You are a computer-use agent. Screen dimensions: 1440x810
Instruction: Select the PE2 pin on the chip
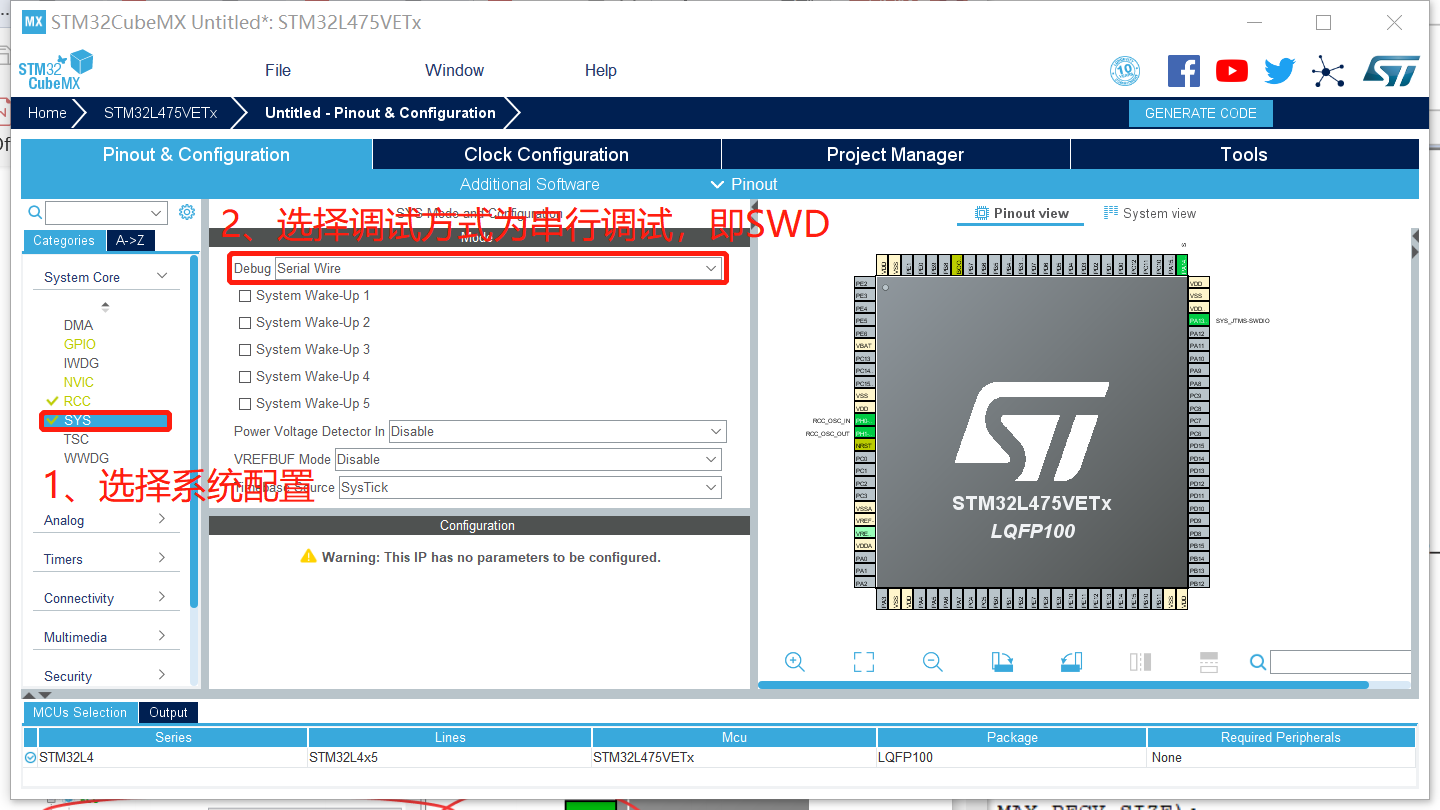tap(864, 283)
